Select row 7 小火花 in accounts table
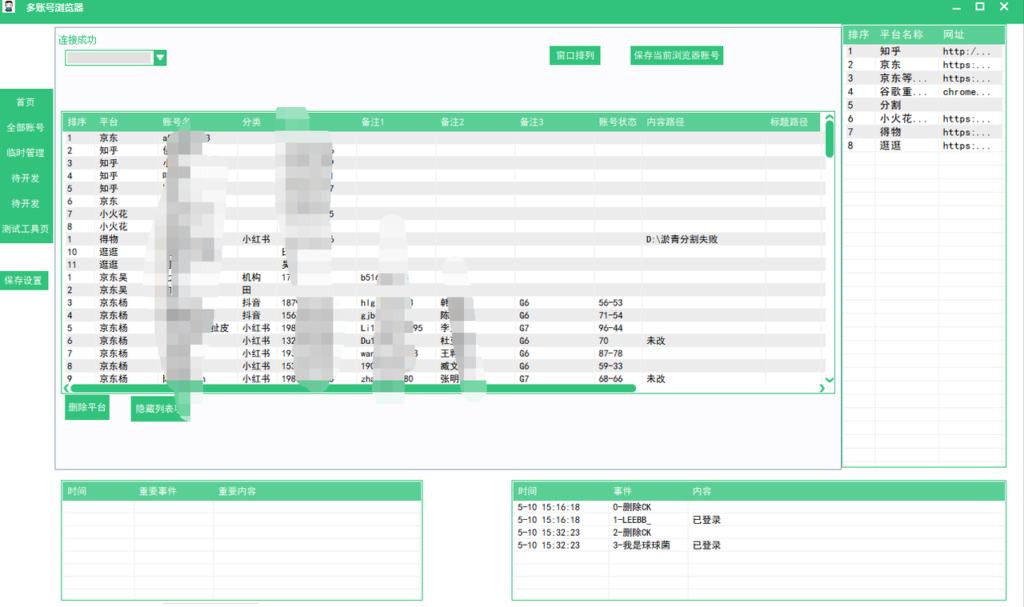1024x607 pixels. pyautogui.click(x=444, y=214)
